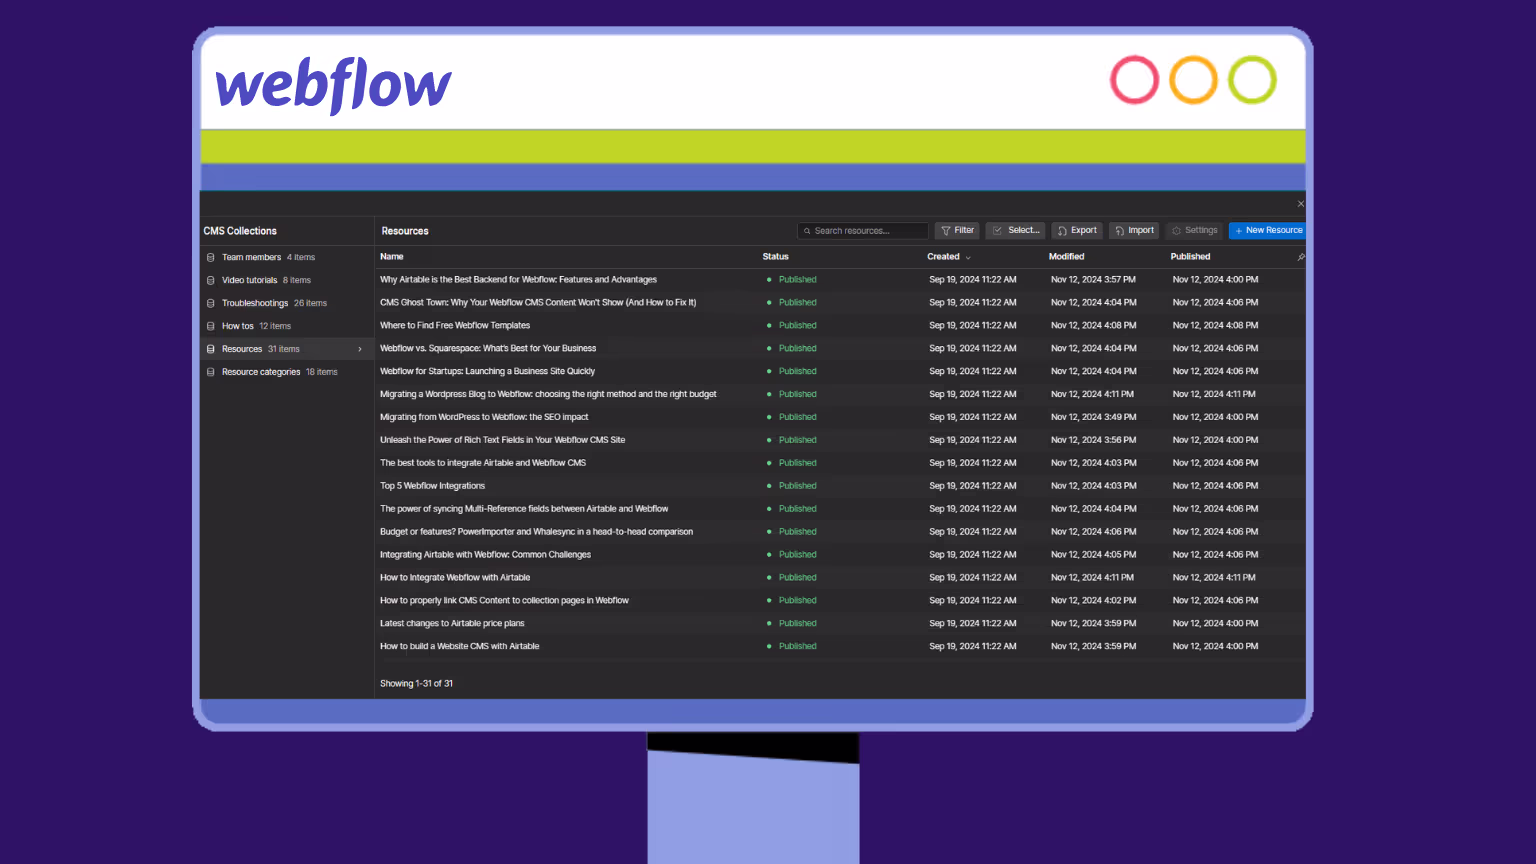This screenshot has width=1536, height=864.
Task: Click the Modified column header
Action: point(1066,257)
